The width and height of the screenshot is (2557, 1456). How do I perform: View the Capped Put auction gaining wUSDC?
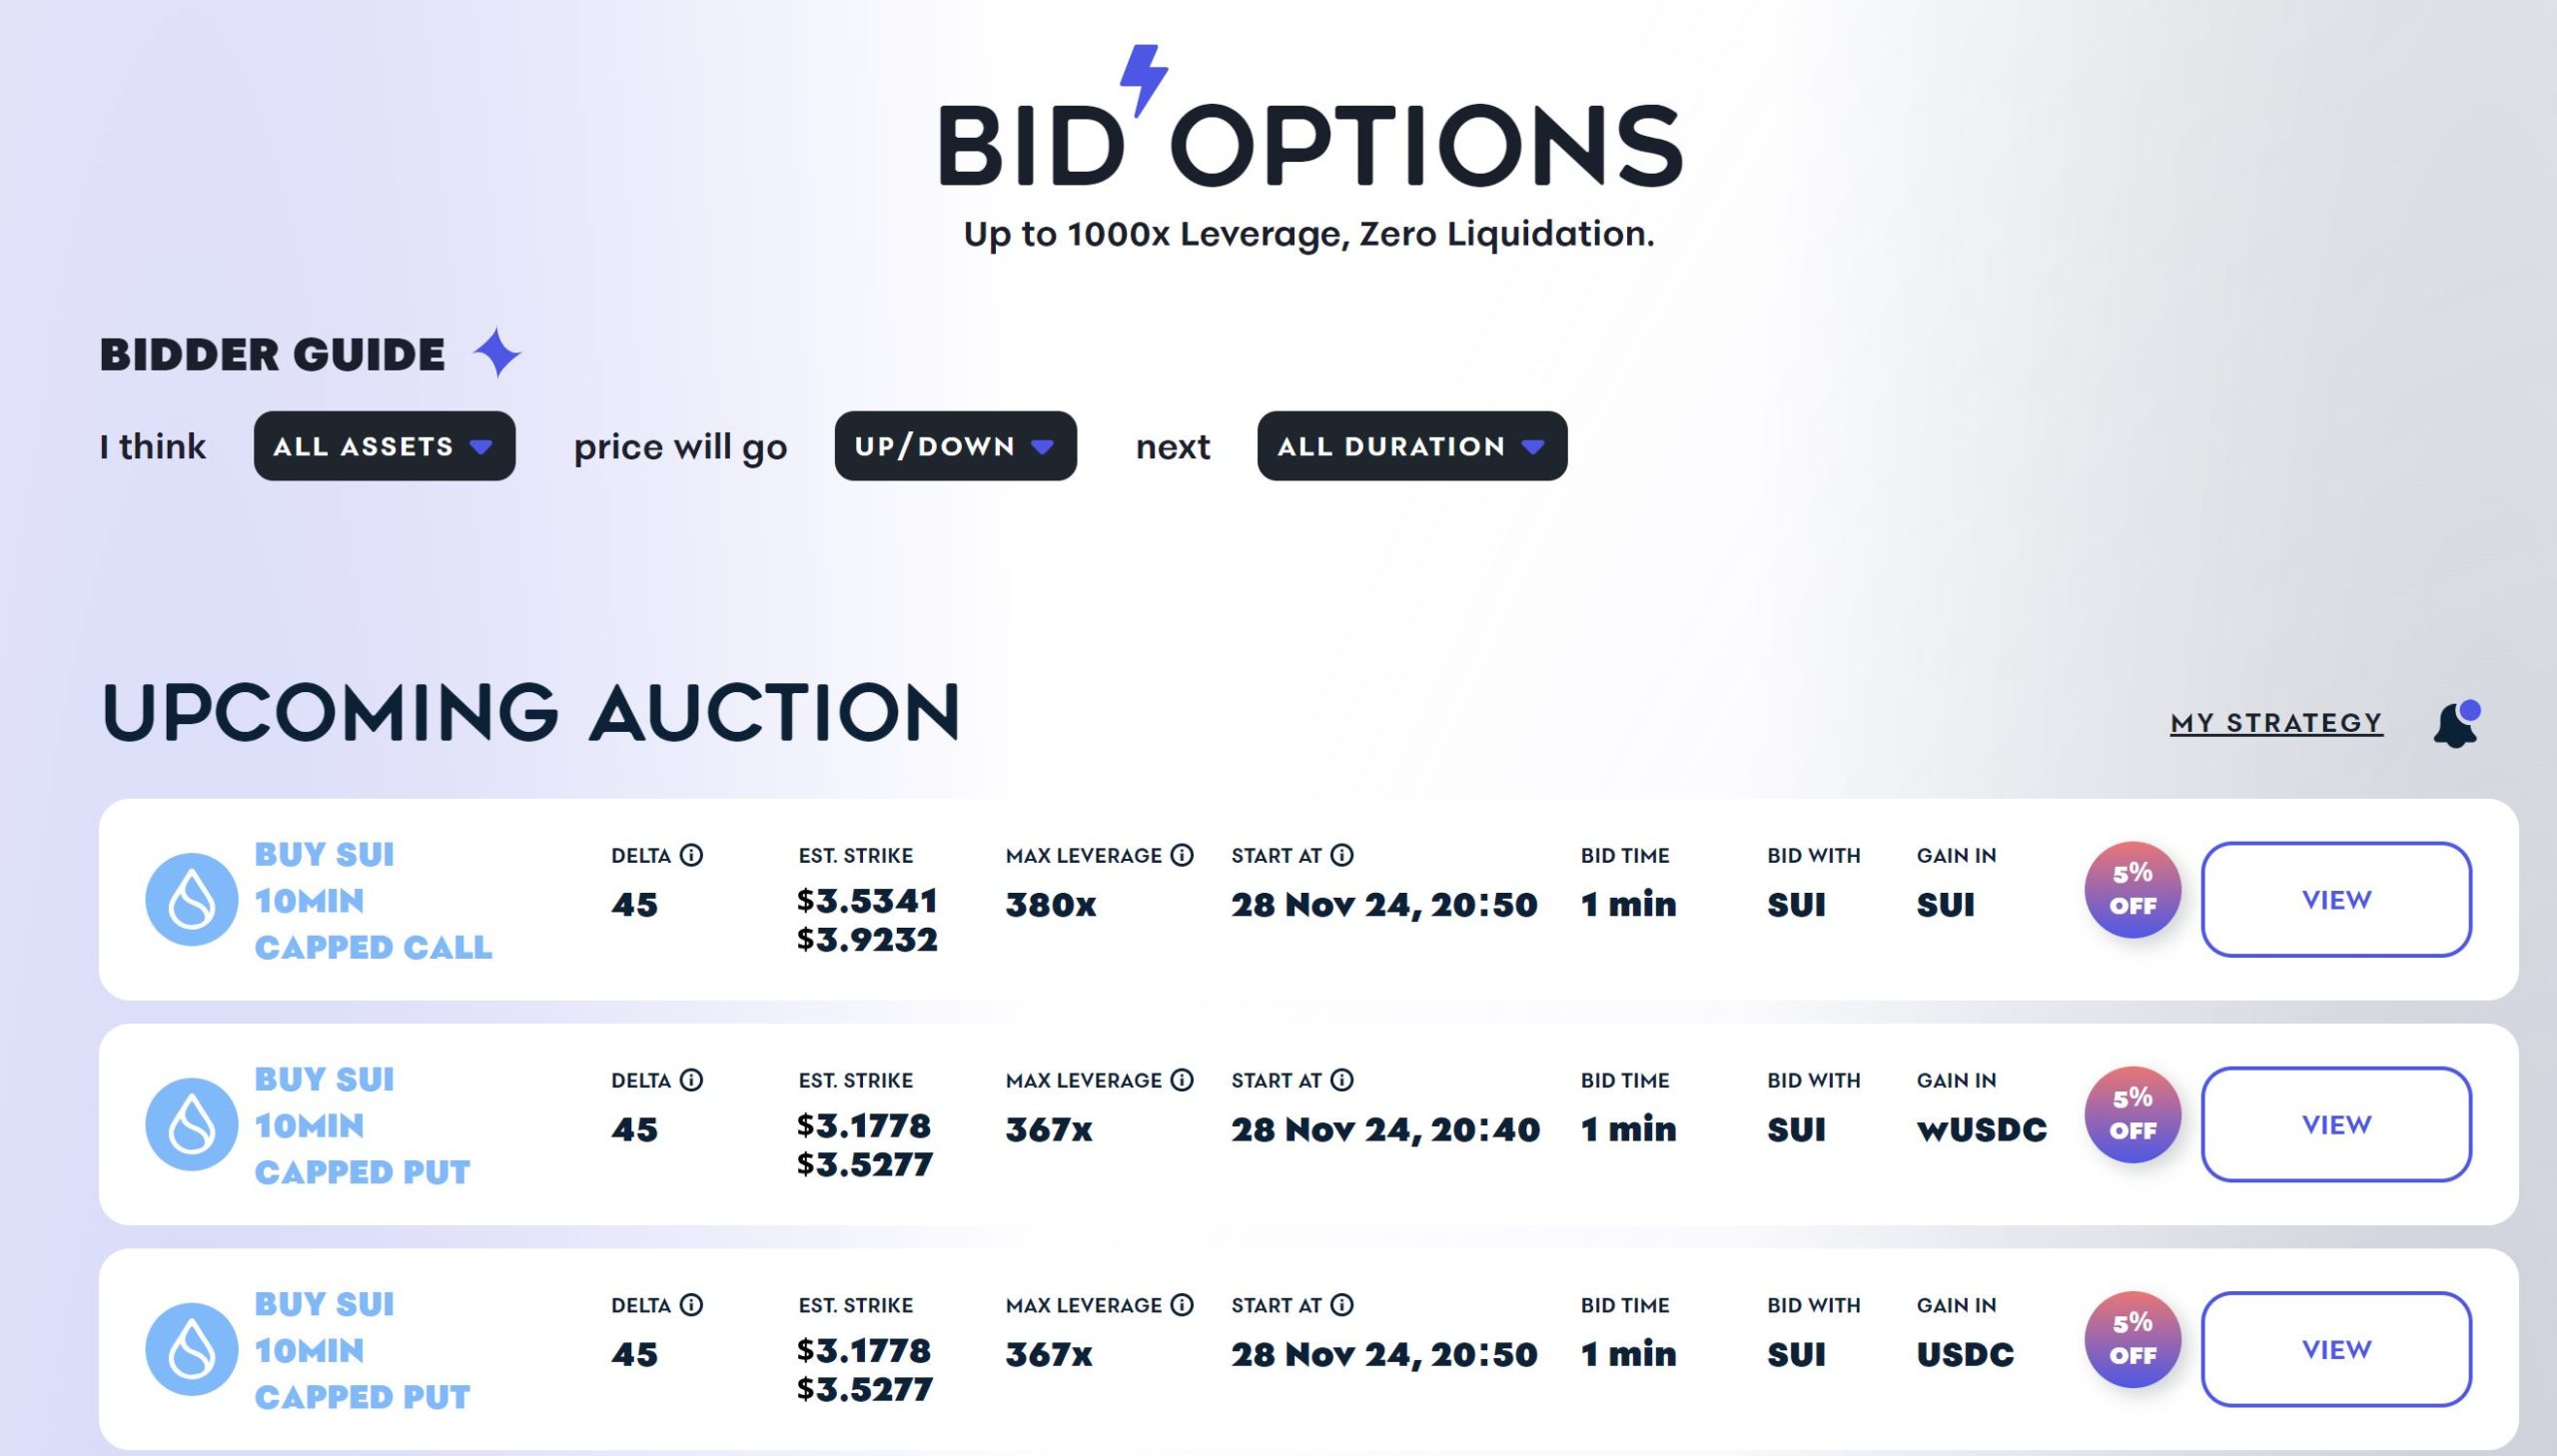pyautogui.click(x=2336, y=1125)
